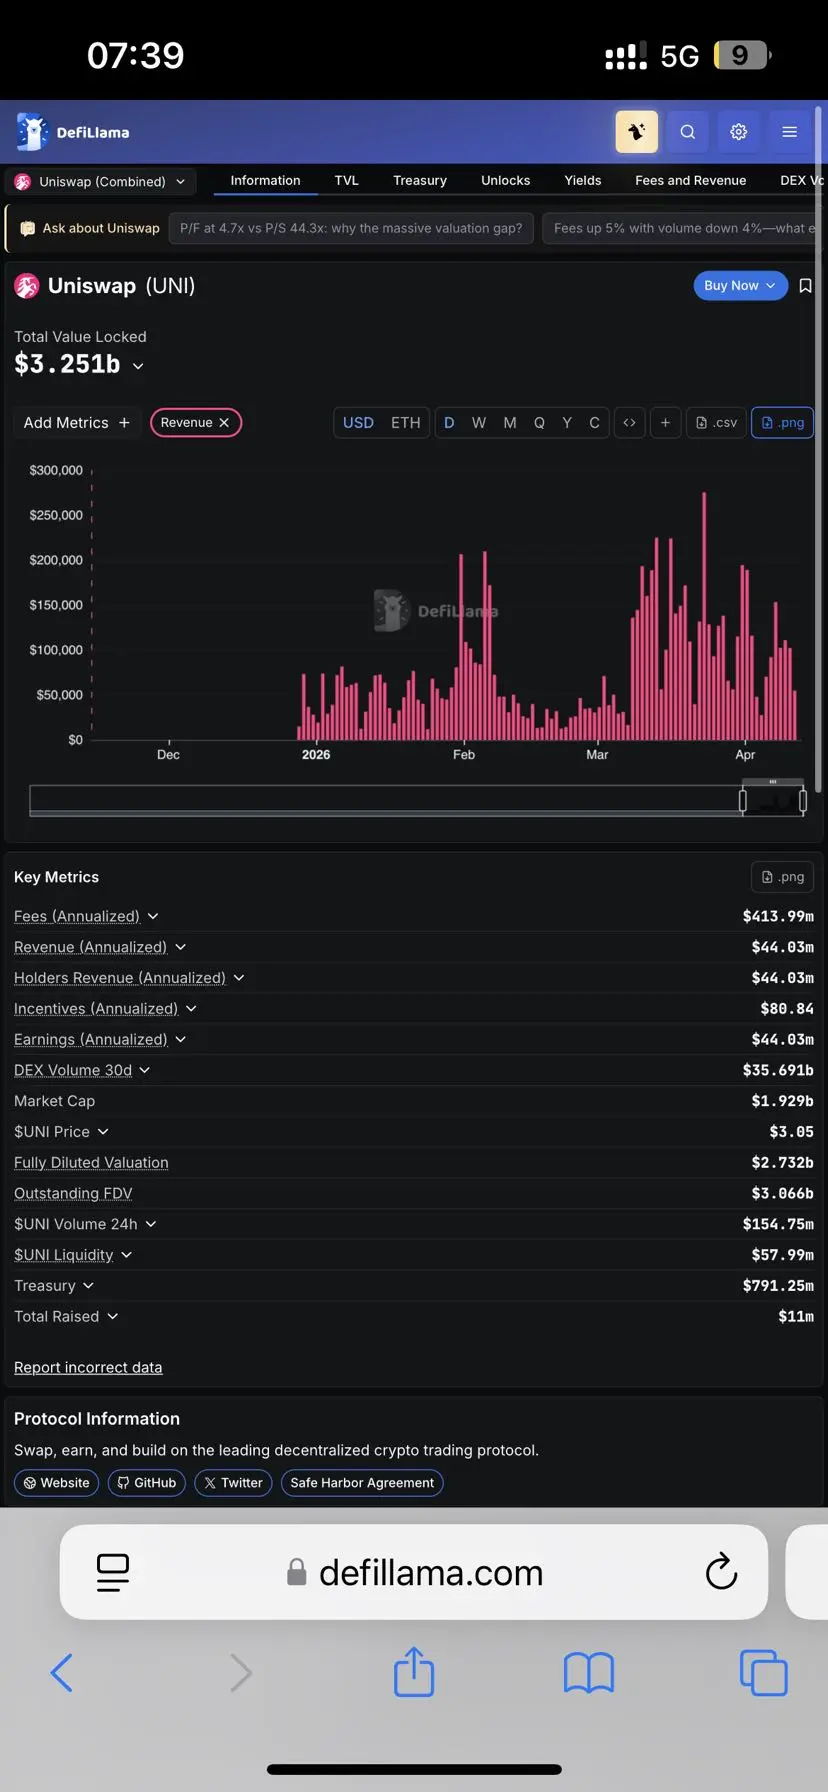
Task: Tap the defillama.com address field
Action: 416,1573
